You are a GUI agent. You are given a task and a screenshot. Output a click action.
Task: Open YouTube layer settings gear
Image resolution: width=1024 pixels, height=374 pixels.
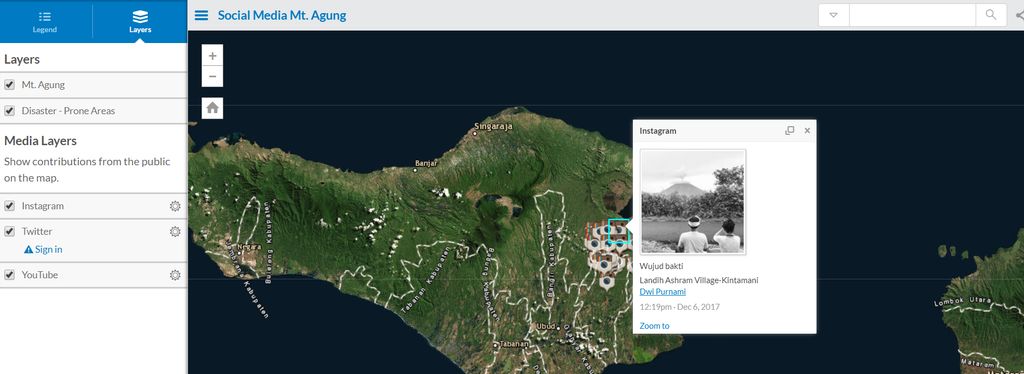[174, 275]
